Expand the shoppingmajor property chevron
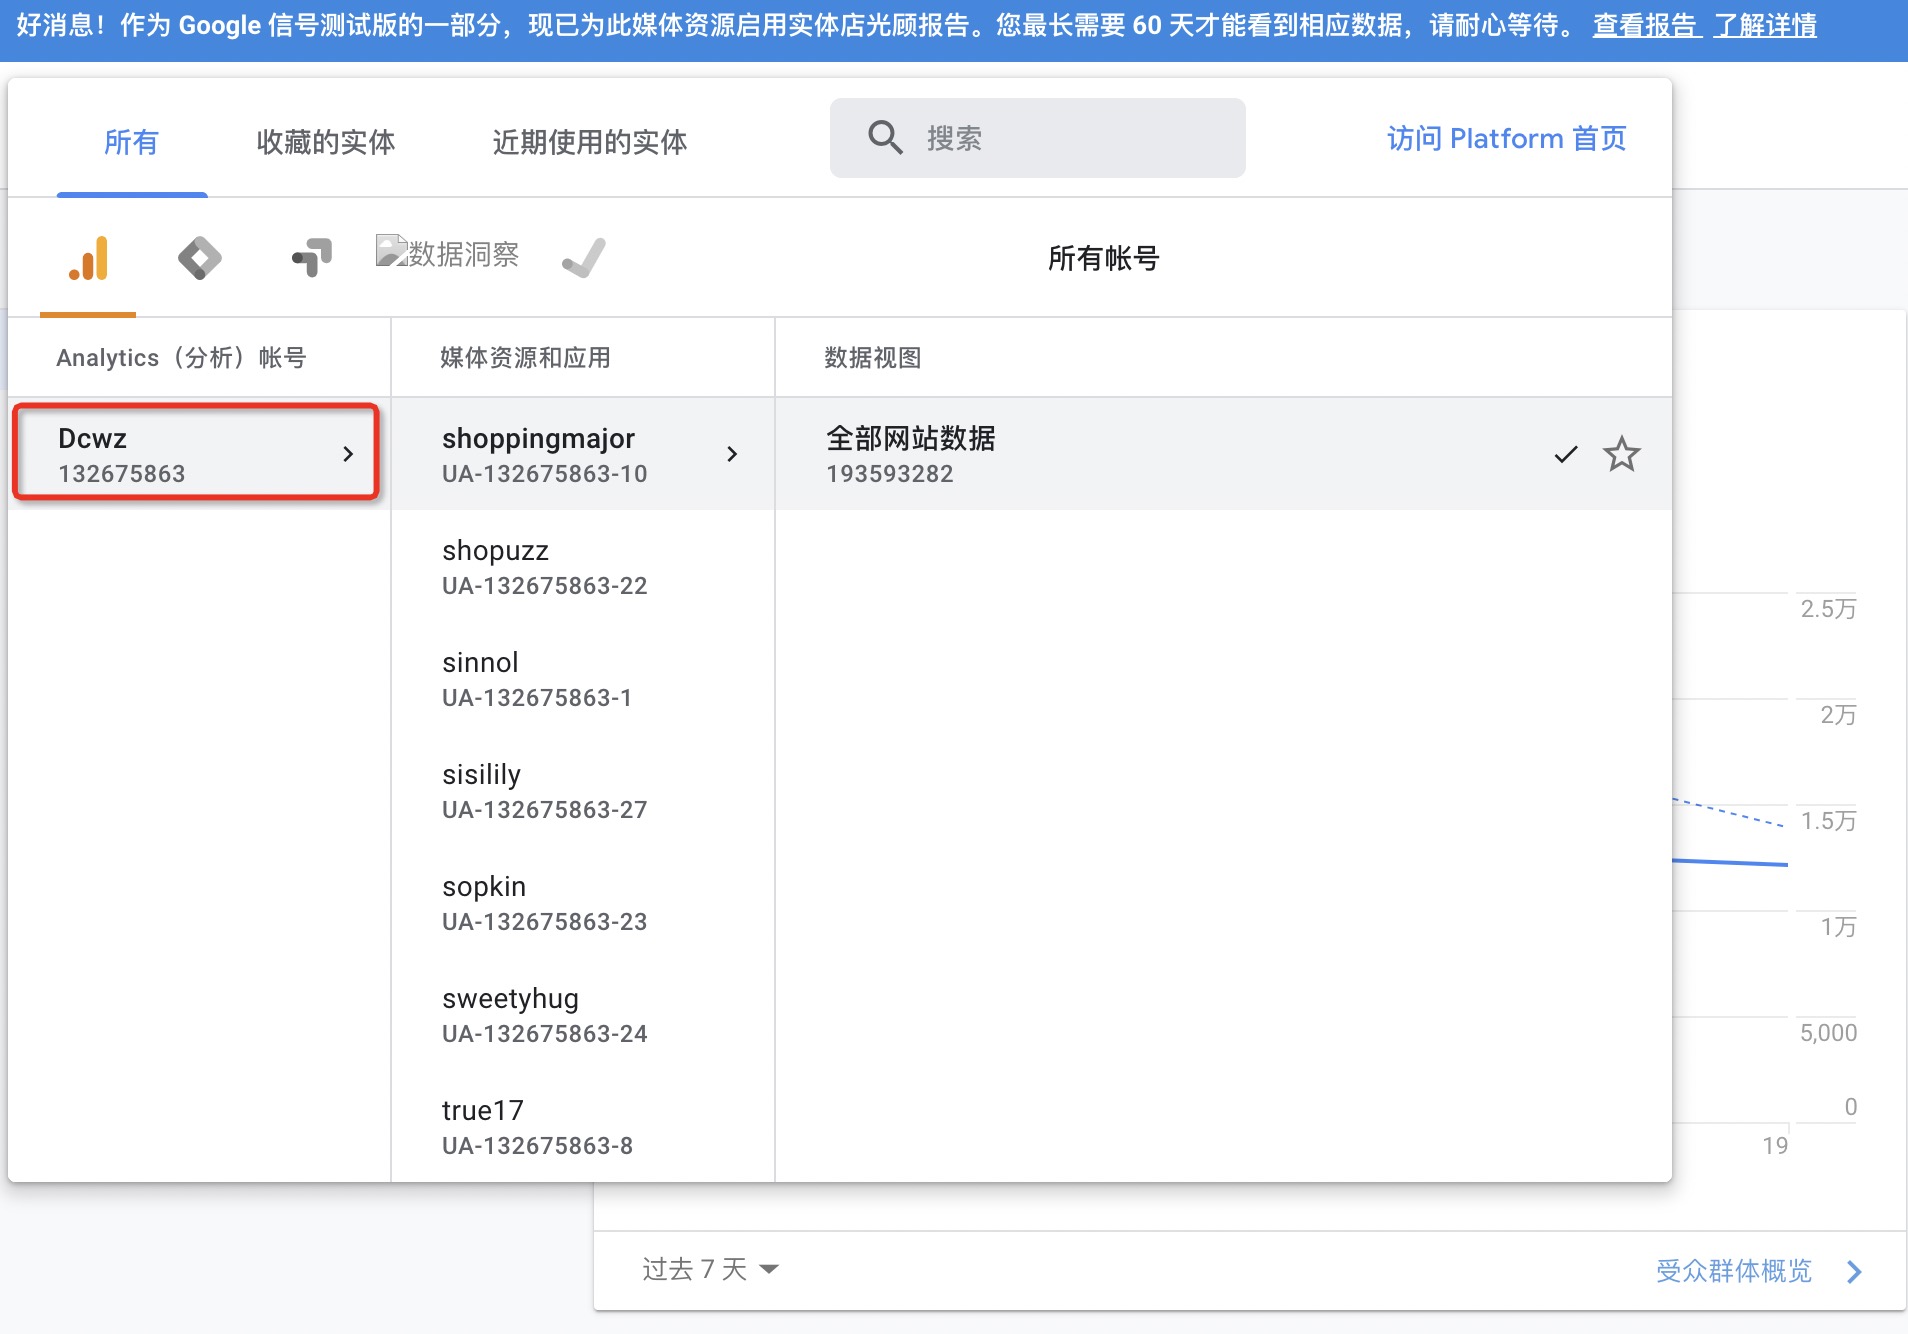Screen dimensions: 1908x1334 point(732,454)
